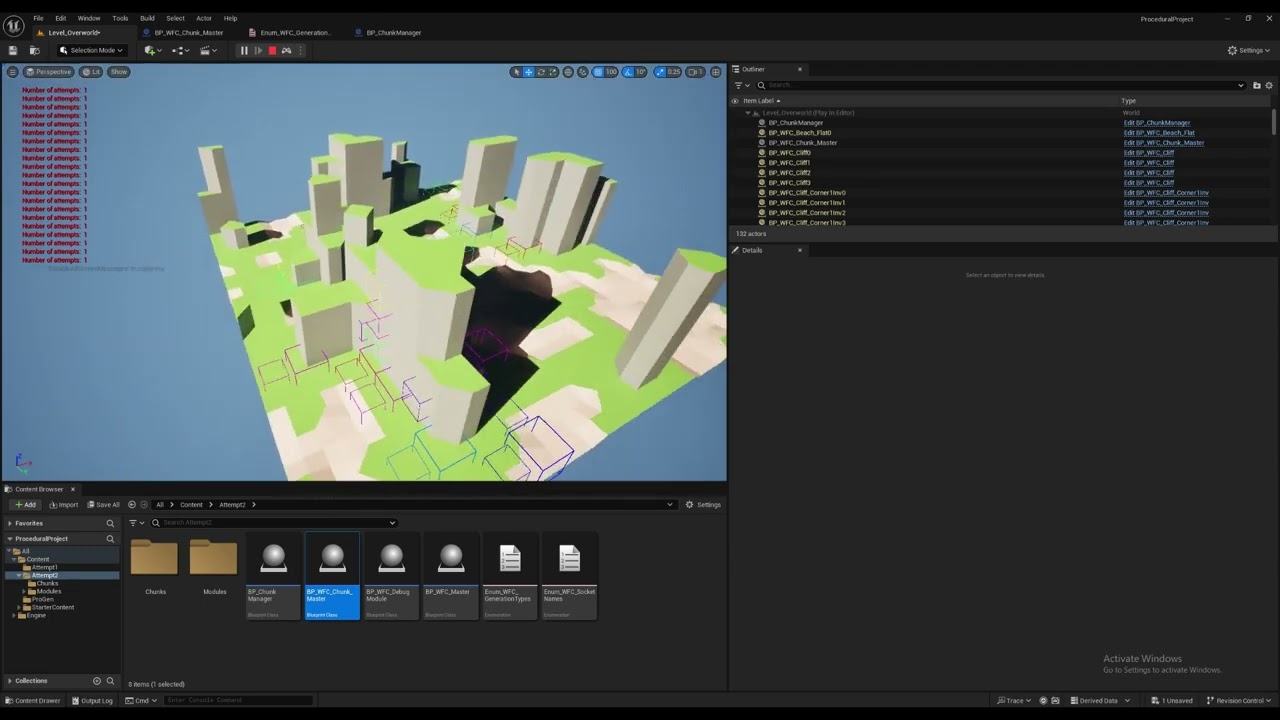Collapse the Level_Overworld tree in Outliner
Image resolution: width=1280 pixels, height=720 pixels.
pyautogui.click(x=748, y=113)
